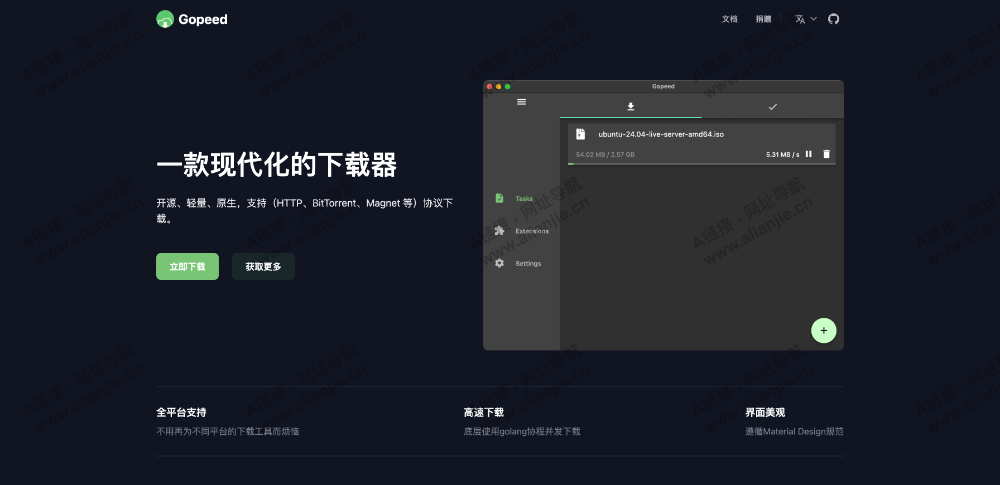Switch to the completed checkmark tab
The height and width of the screenshot is (485, 1000).
[773, 107]
